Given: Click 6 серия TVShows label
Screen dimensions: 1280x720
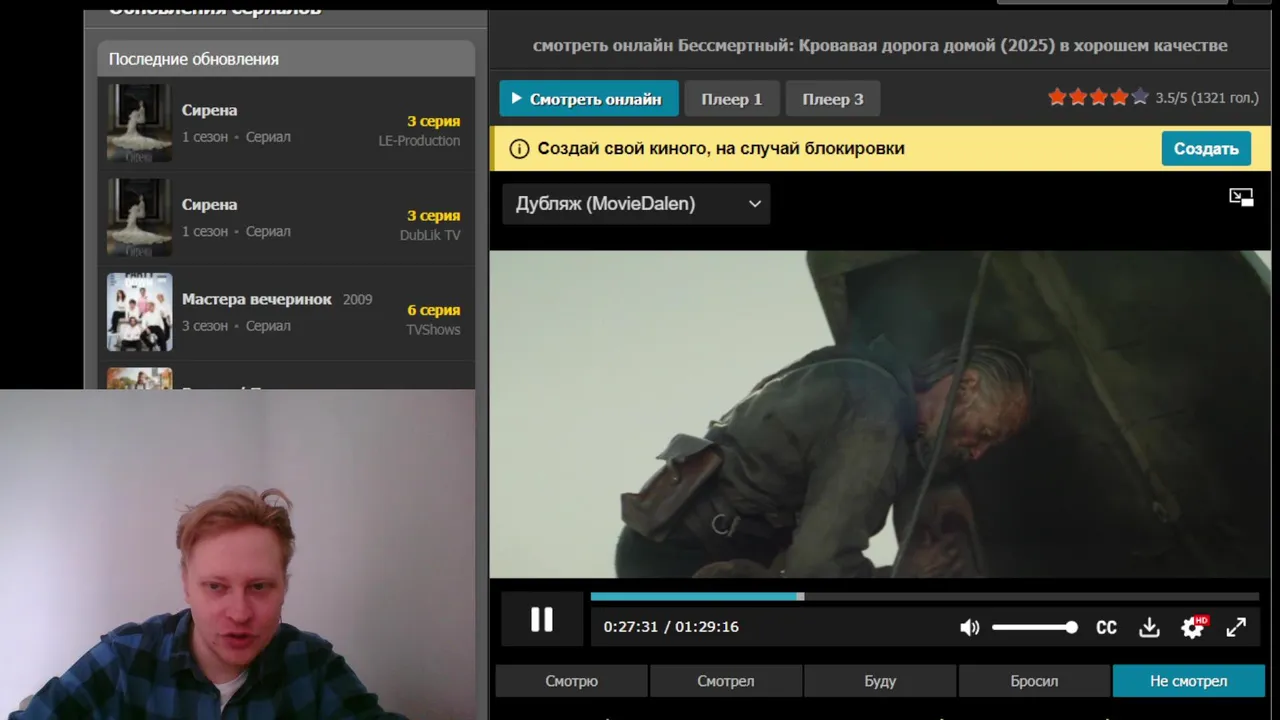Looking at the screenshot, I should click(433, 320).
